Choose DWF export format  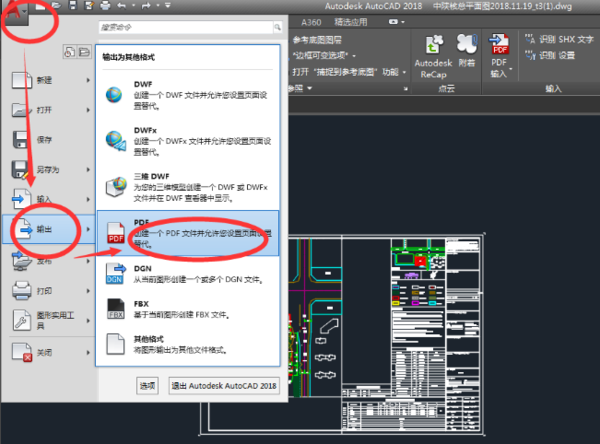pyautogui.click(x=188, y=95)
